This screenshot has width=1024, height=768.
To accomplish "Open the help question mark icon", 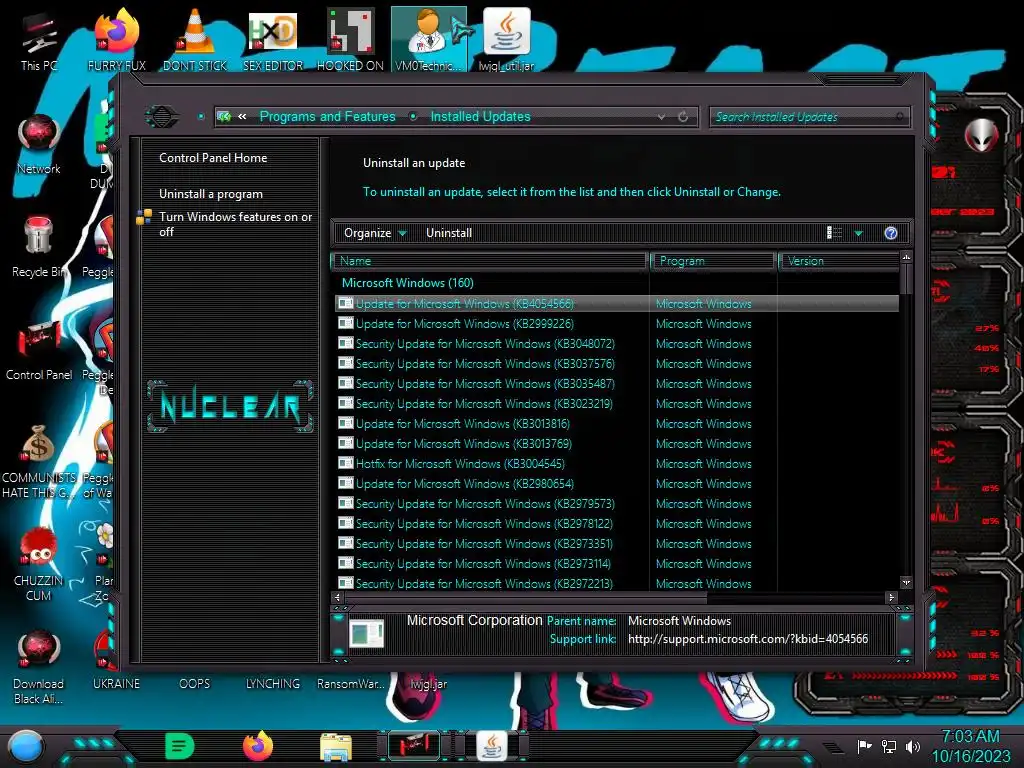I will [x=891, y=233].
